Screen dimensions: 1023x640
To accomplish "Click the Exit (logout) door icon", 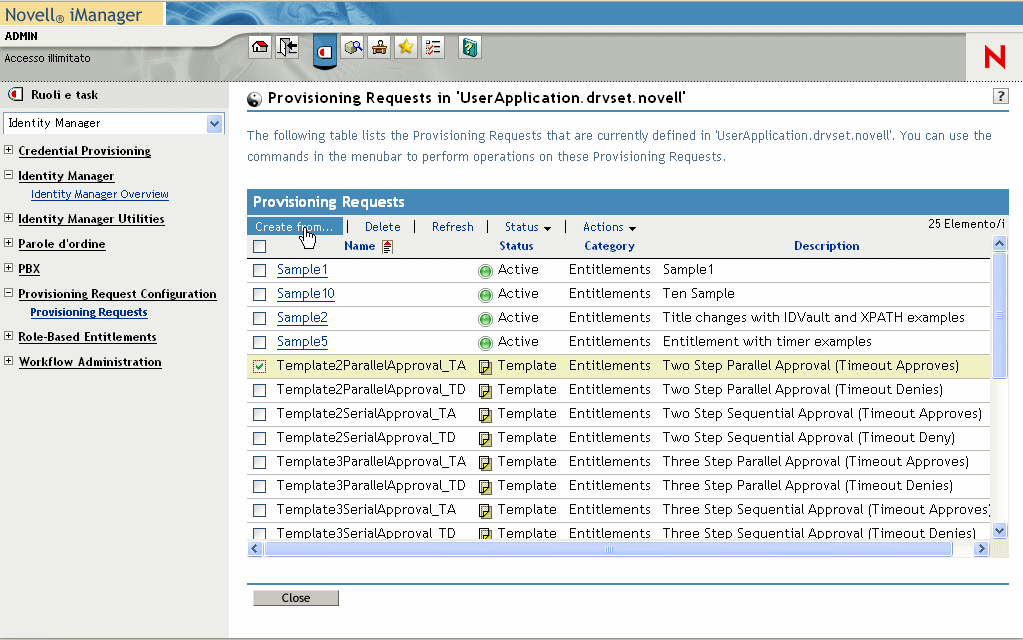I will click(x=288, y=47).
